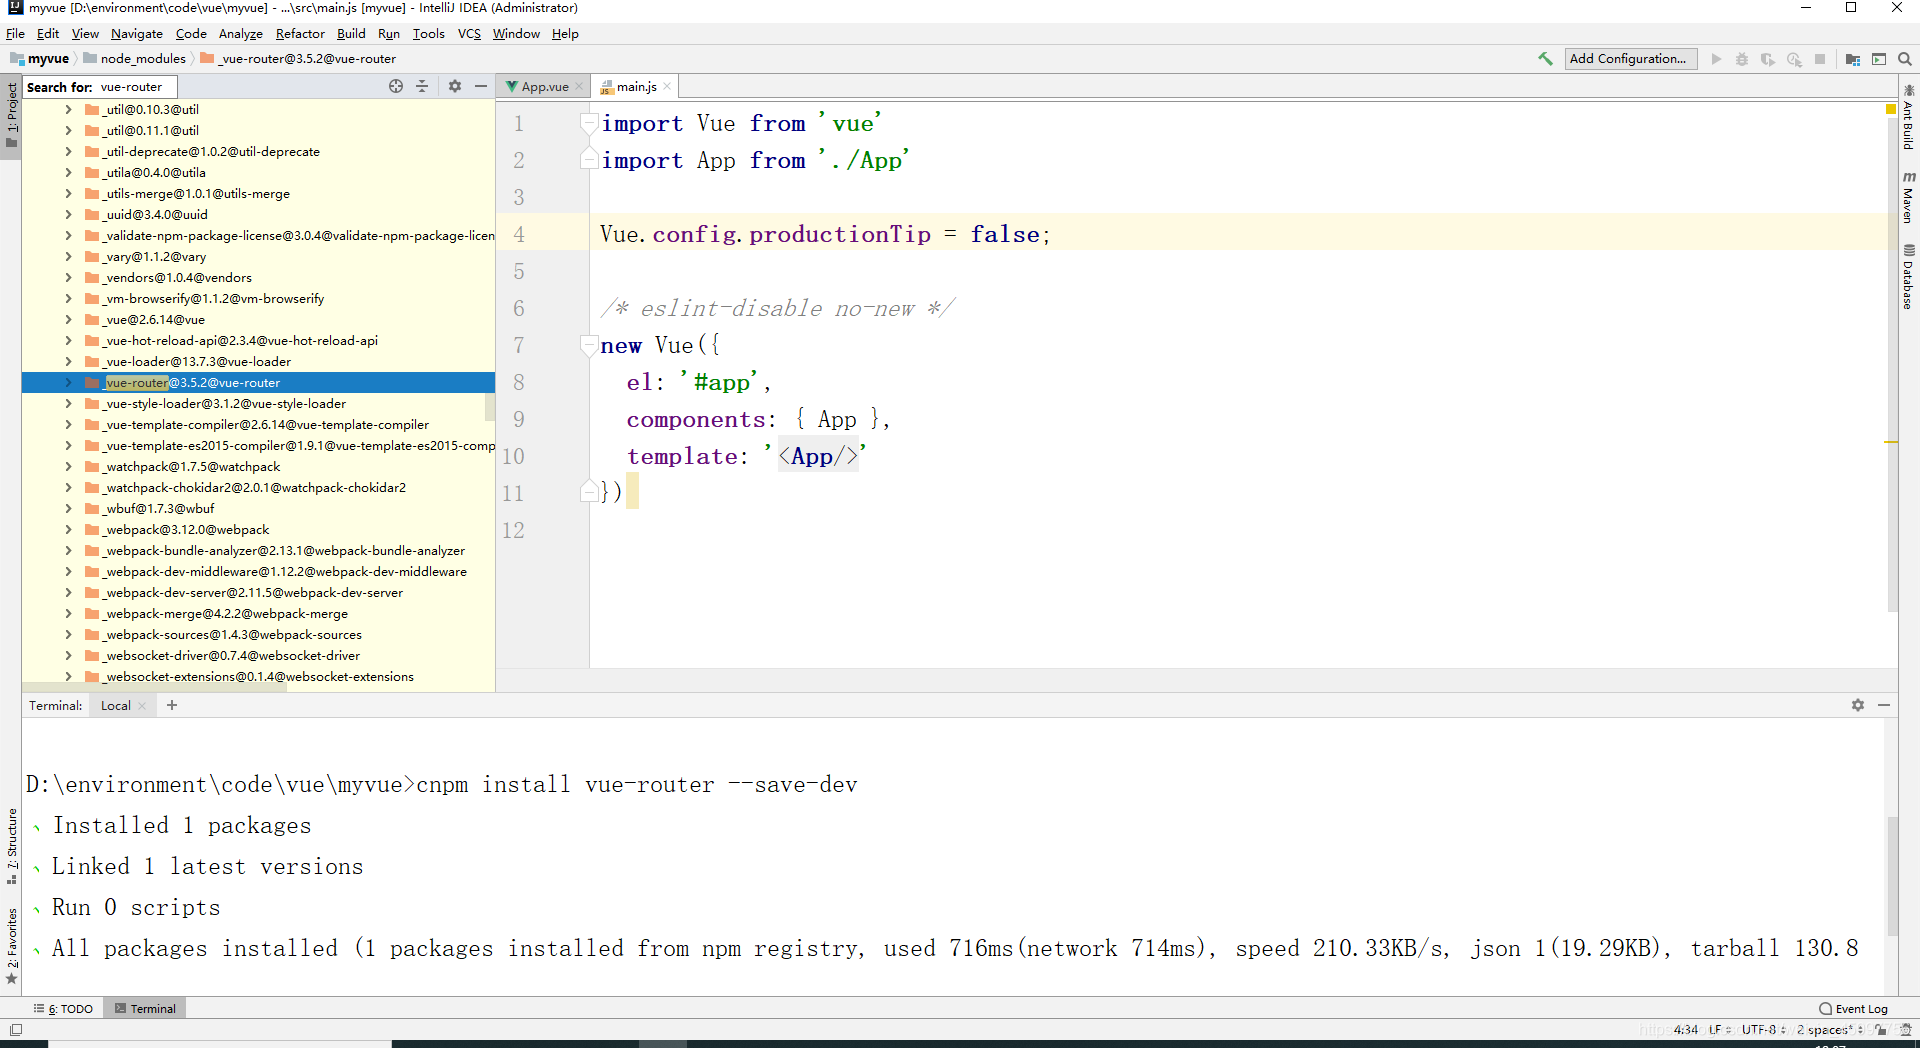Image resolution: width=1920 pixels, height=1048 pixels.
Task: Open the Database tool window
Action: click(1909, 277)
